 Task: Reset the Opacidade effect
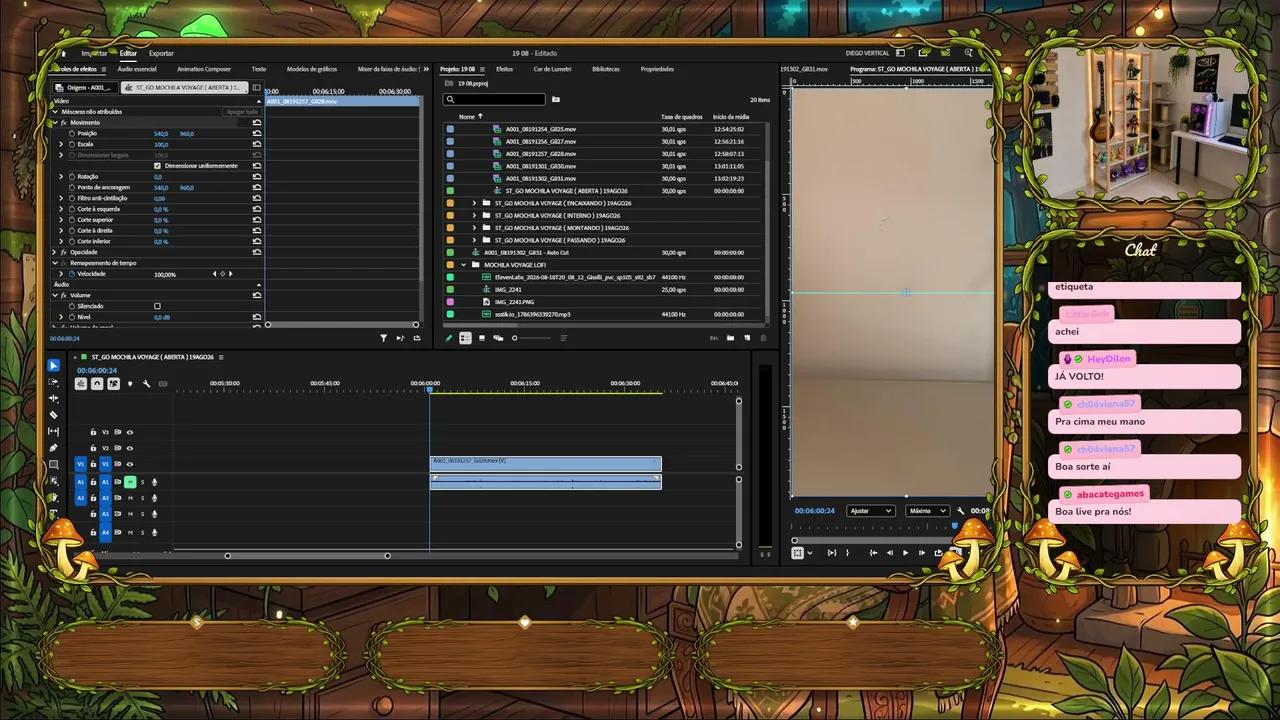pyautogui.click(x=257, y=252)
